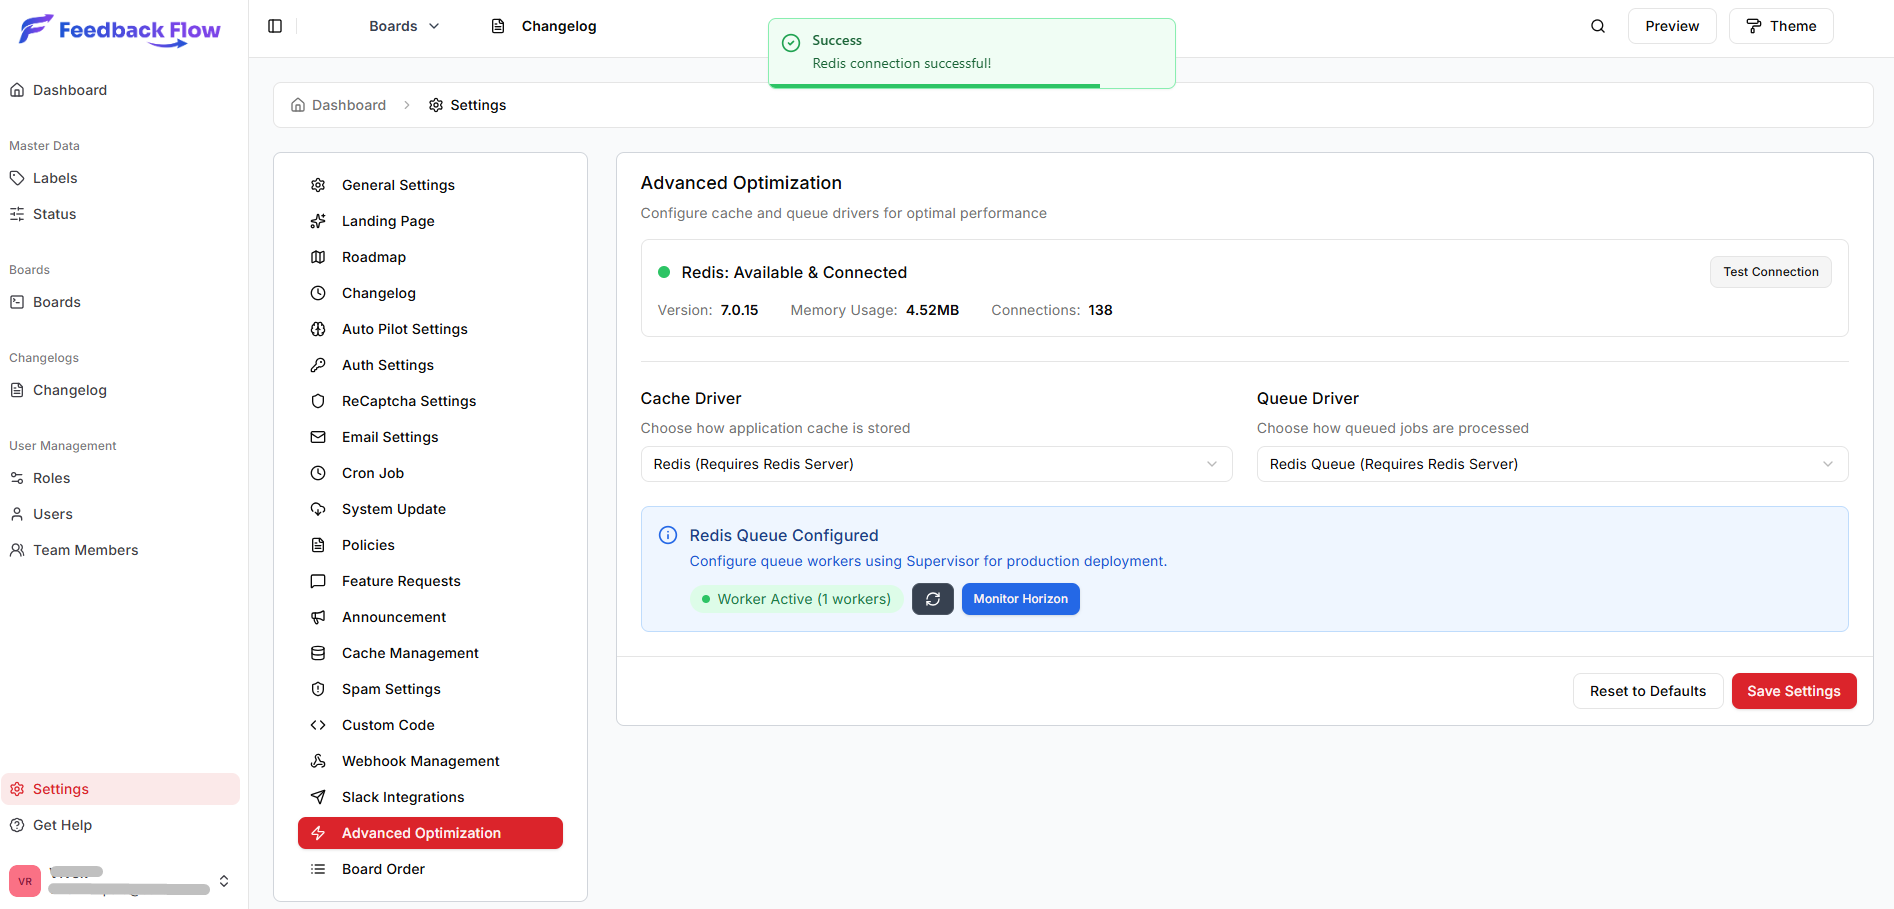Screen dimensions: 1894x909
Task: Click the success checkmark icon in notification
Action: 791,42
